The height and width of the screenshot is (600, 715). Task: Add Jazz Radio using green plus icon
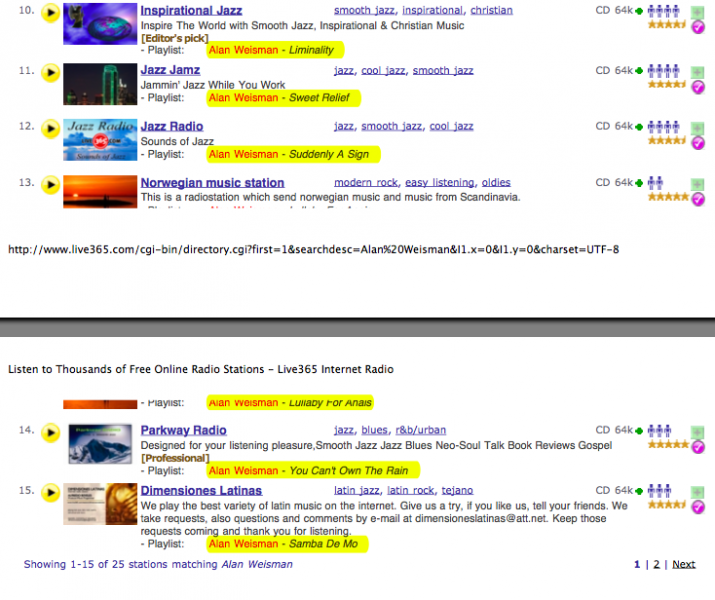point(697,128)
